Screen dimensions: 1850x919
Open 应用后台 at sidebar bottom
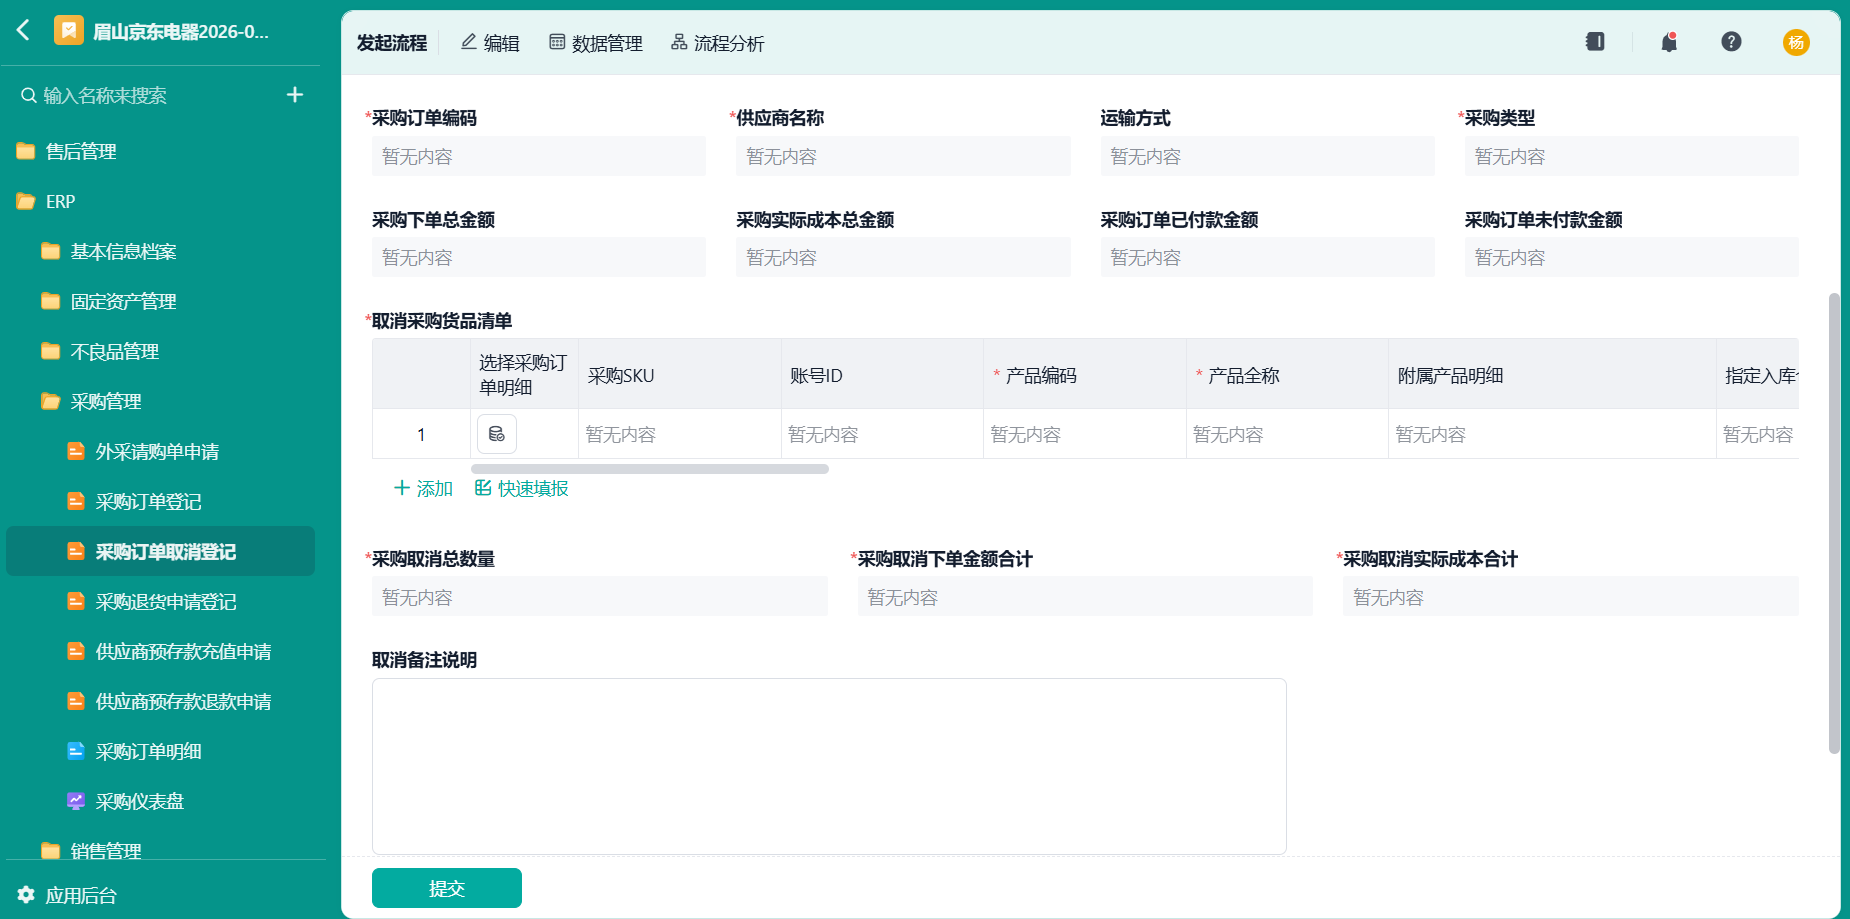point(68,895)
